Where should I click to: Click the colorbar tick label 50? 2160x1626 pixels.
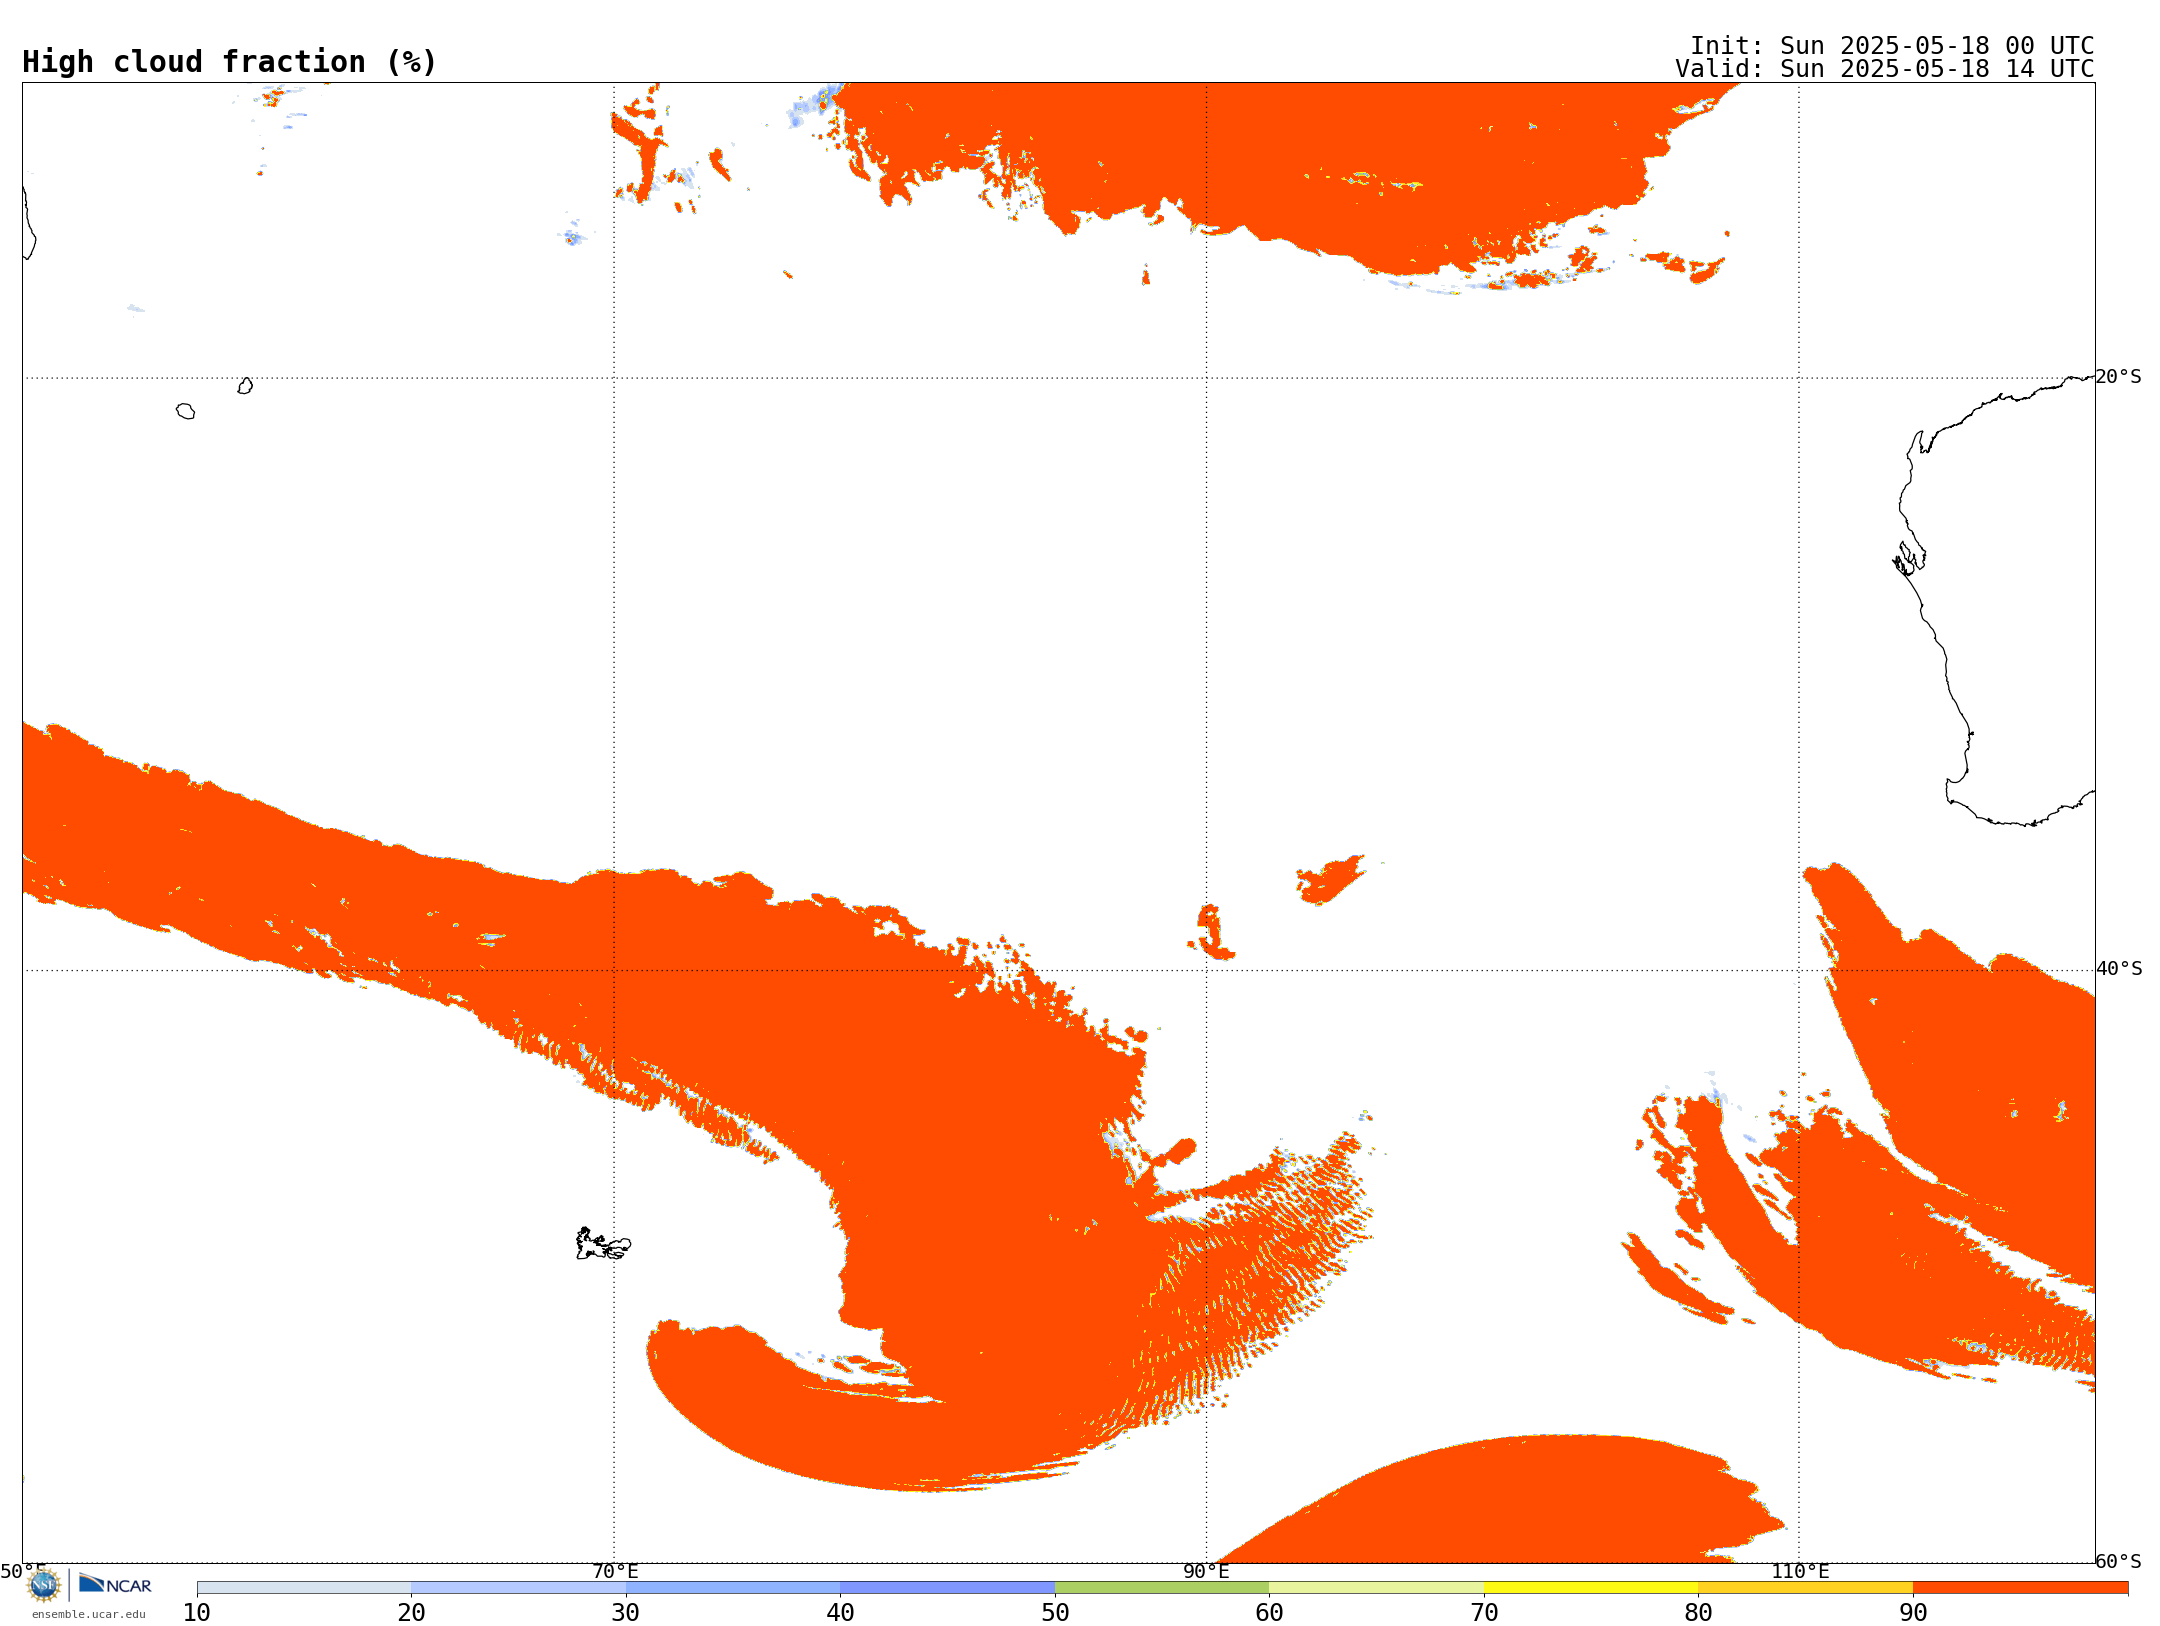pos(1055,1613)
